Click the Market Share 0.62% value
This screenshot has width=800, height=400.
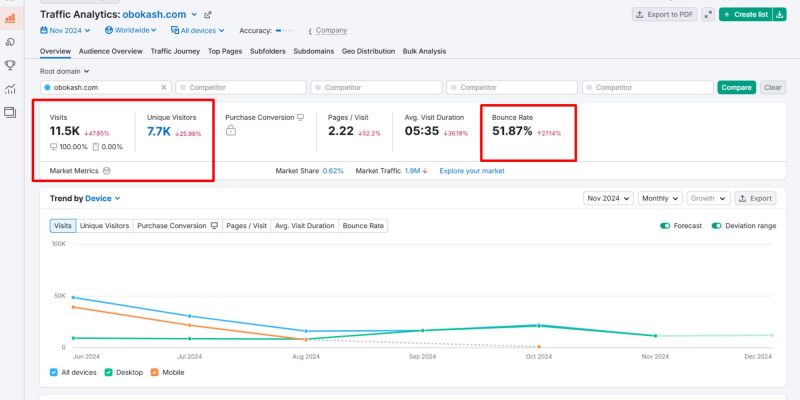click(333, 171)
